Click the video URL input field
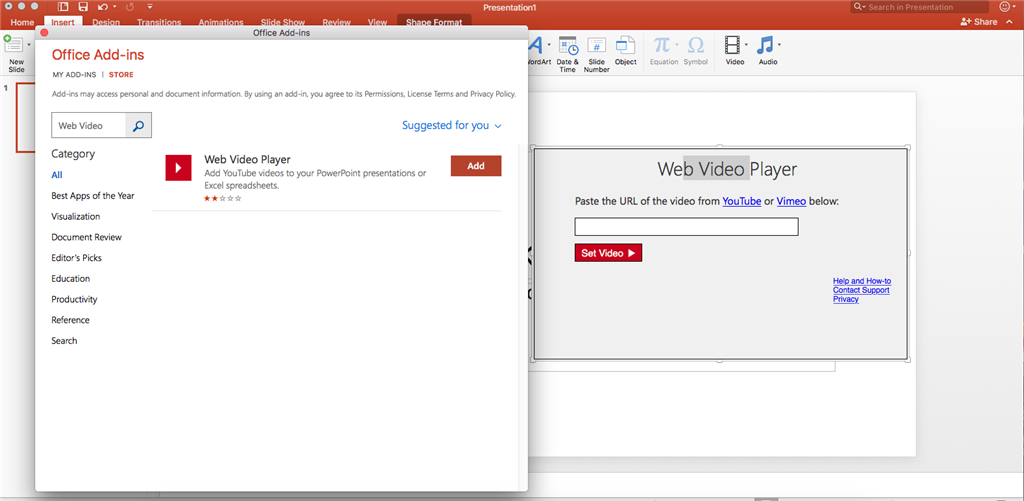Screen dimensions: 1024x501 coord(686,227)
